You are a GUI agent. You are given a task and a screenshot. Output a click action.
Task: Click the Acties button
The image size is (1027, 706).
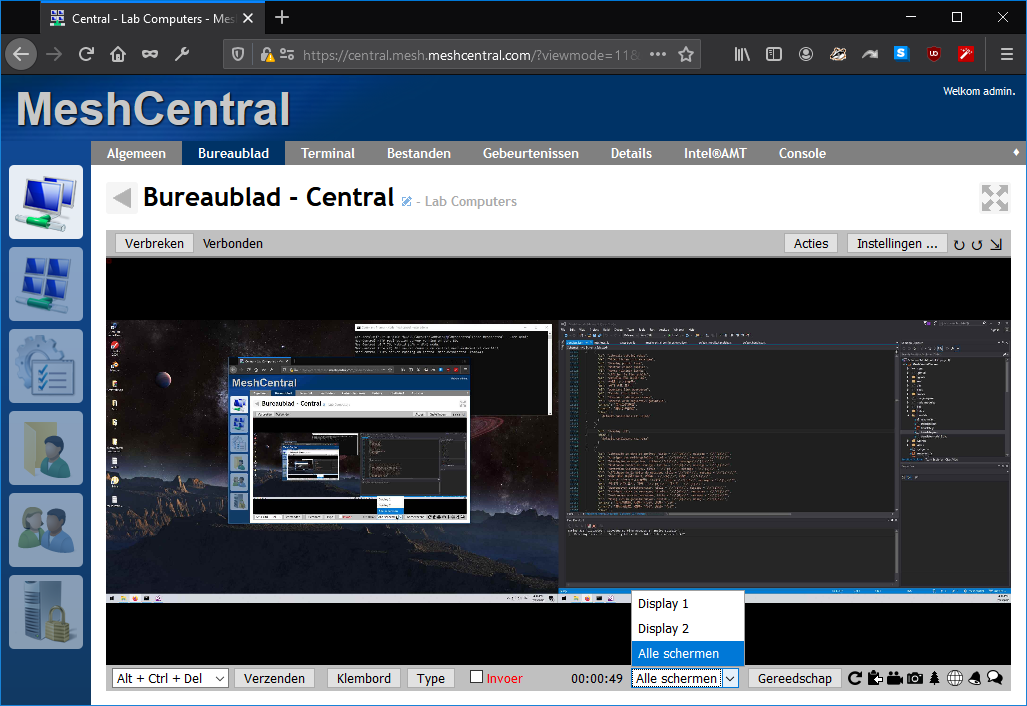[x=811, y=244]
